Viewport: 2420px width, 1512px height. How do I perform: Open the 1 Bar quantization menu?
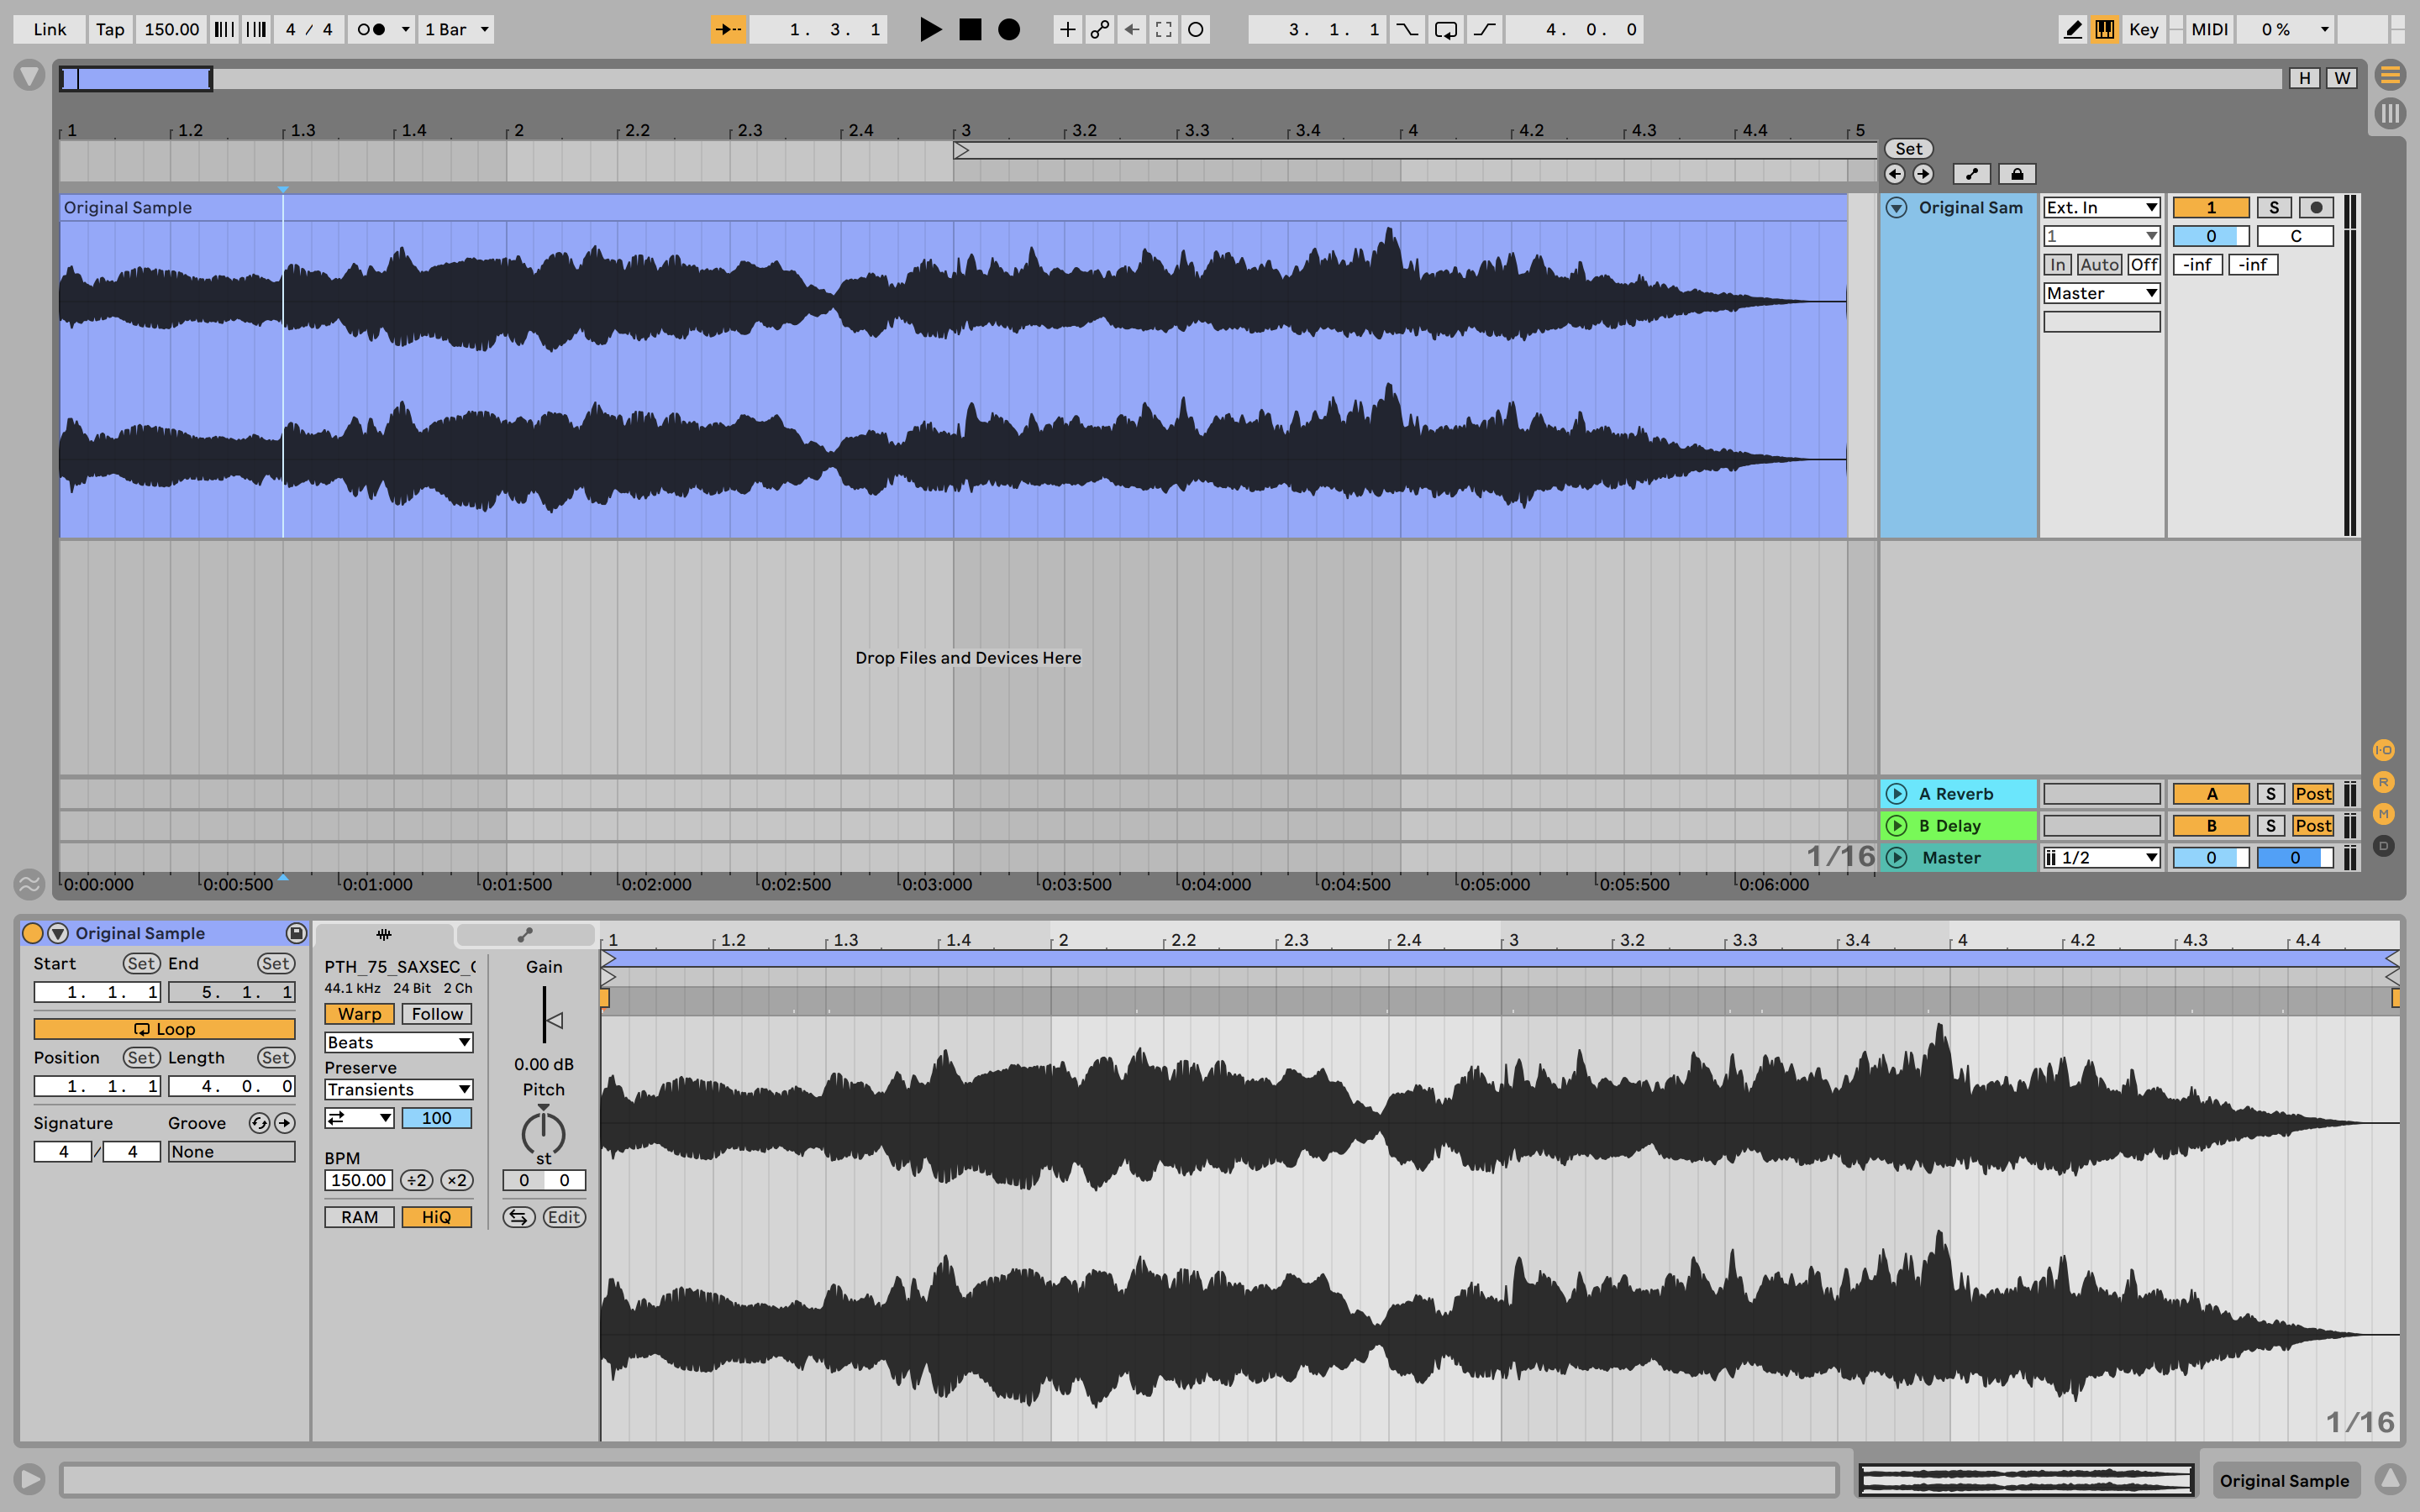456,29
